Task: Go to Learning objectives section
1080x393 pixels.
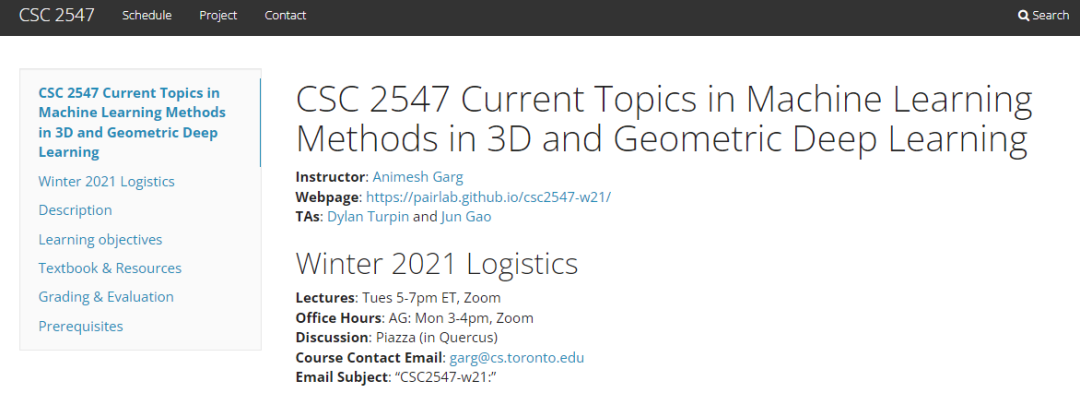Action: (101, 240)
